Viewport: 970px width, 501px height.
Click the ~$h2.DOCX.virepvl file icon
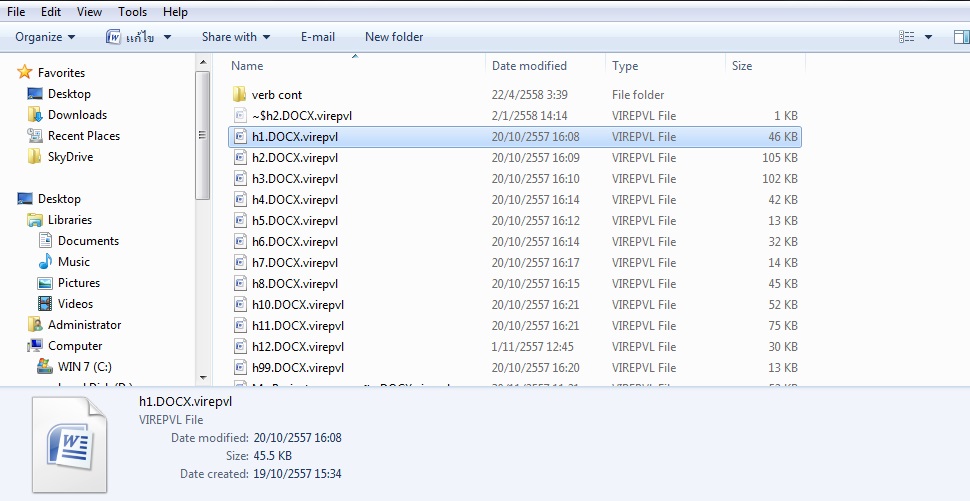tap(241, 116)
